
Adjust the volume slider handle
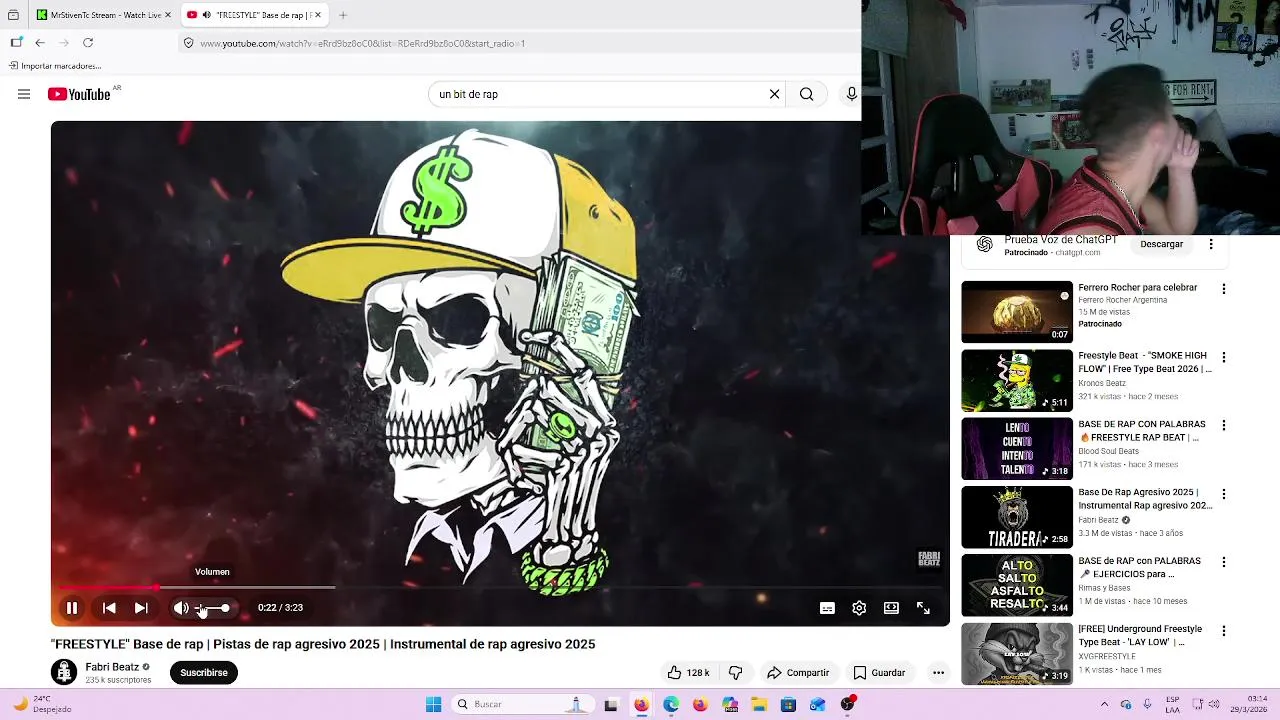coord(225,608)
